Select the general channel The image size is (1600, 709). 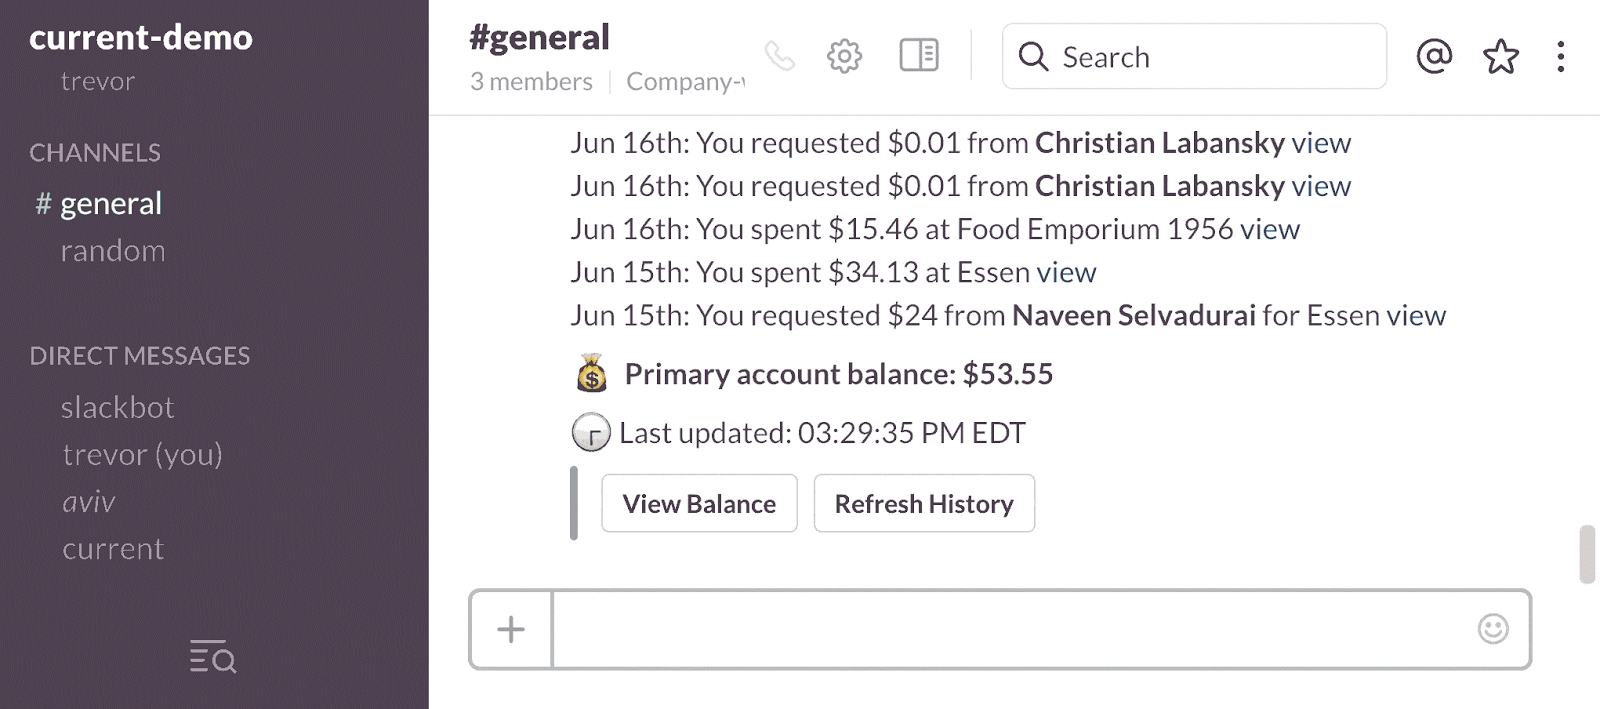click(x=110, y=204)
